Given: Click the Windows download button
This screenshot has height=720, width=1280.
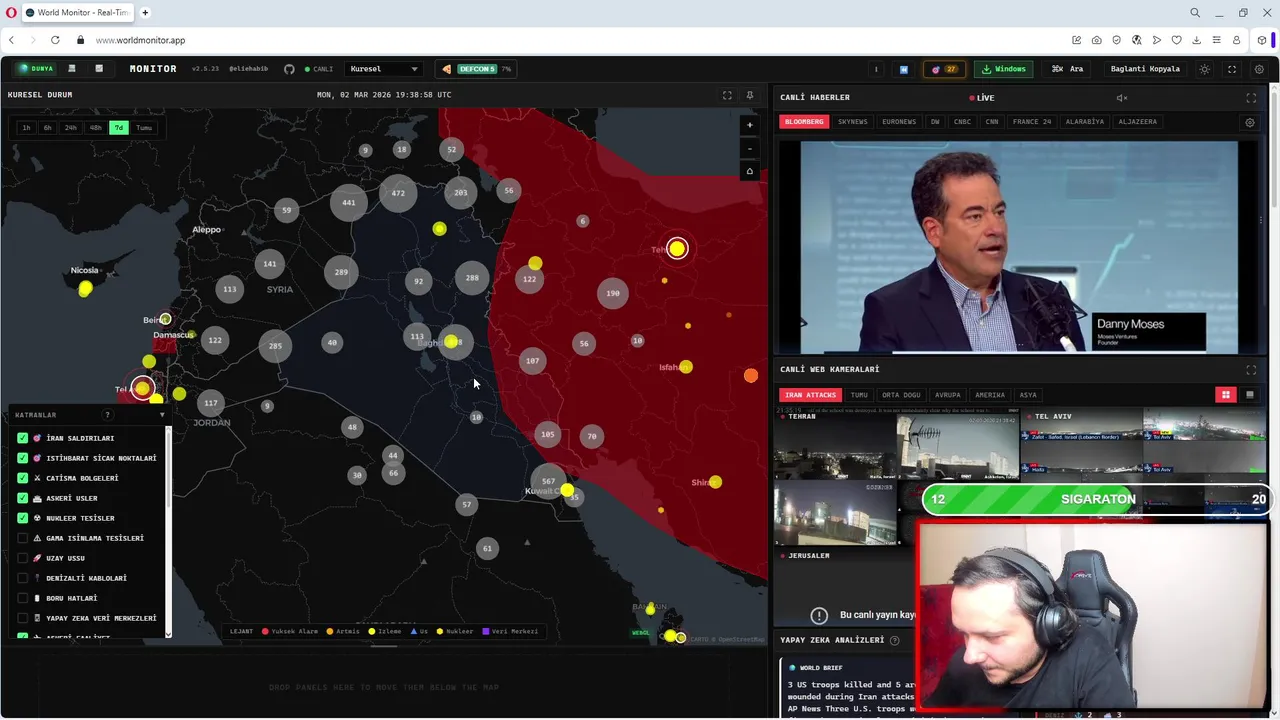Looking at the screenshot, I should click(x=1004, y=69).
